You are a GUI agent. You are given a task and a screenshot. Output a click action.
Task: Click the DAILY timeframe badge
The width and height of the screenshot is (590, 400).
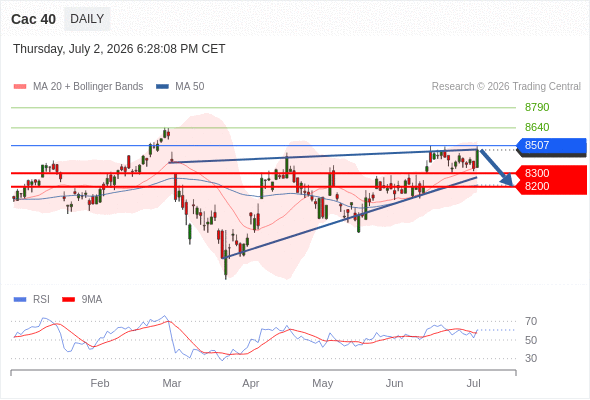[x=87, y=19]
